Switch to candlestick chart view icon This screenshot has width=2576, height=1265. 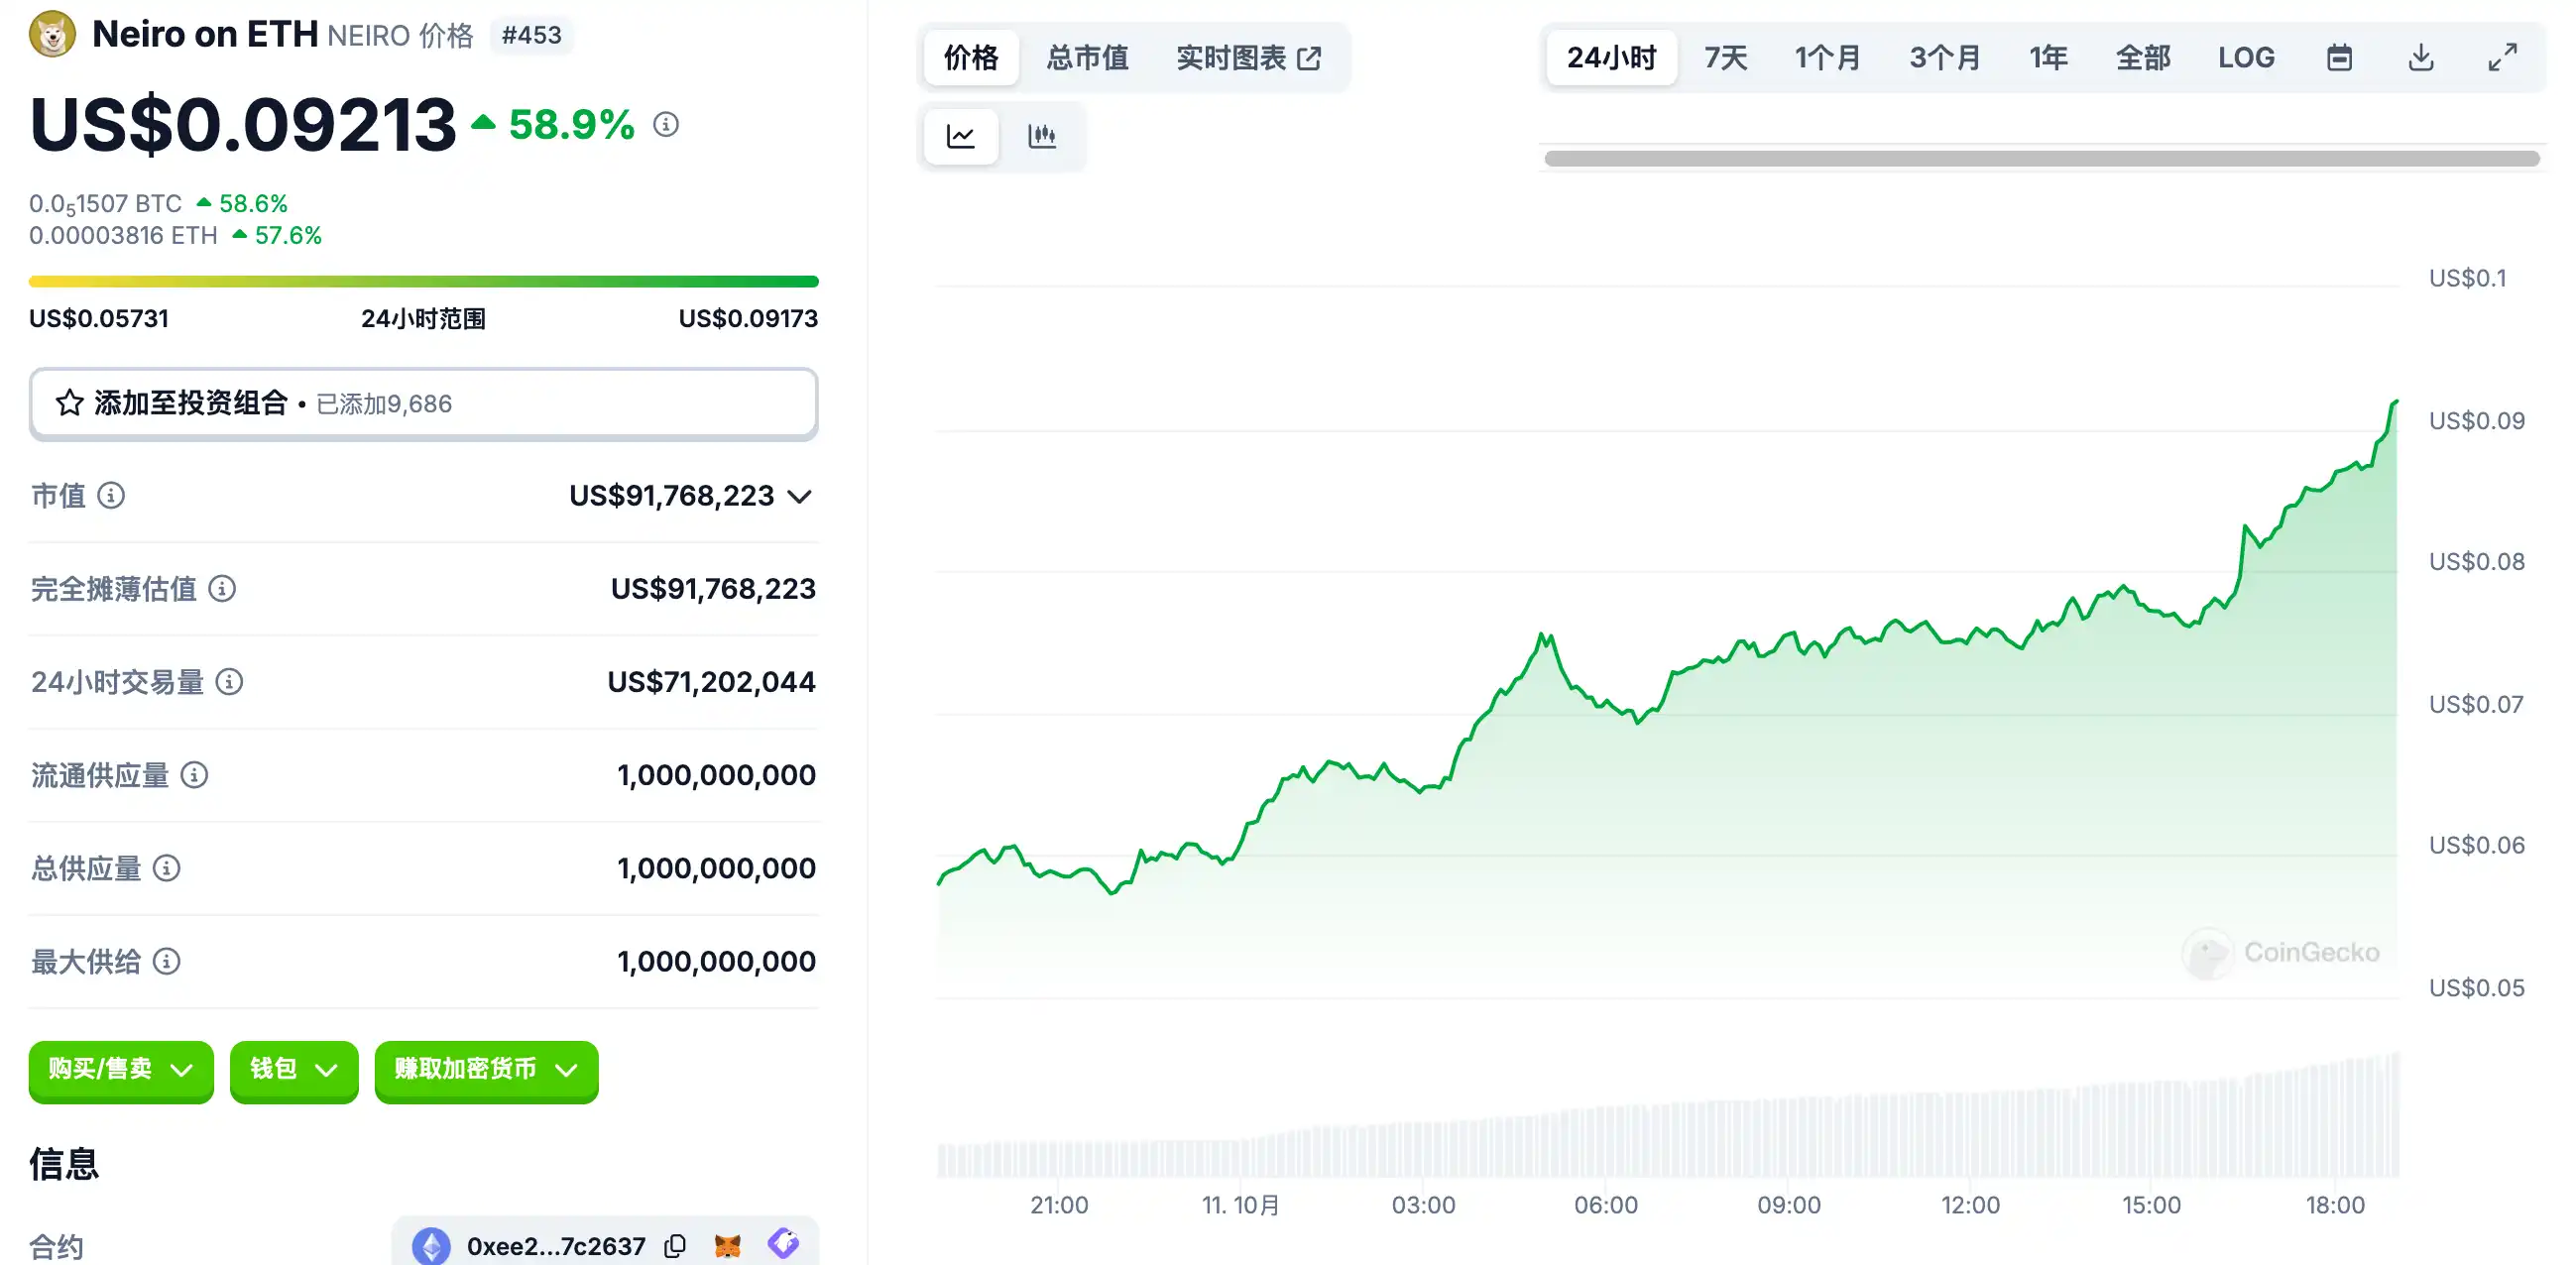(1041, 136)
